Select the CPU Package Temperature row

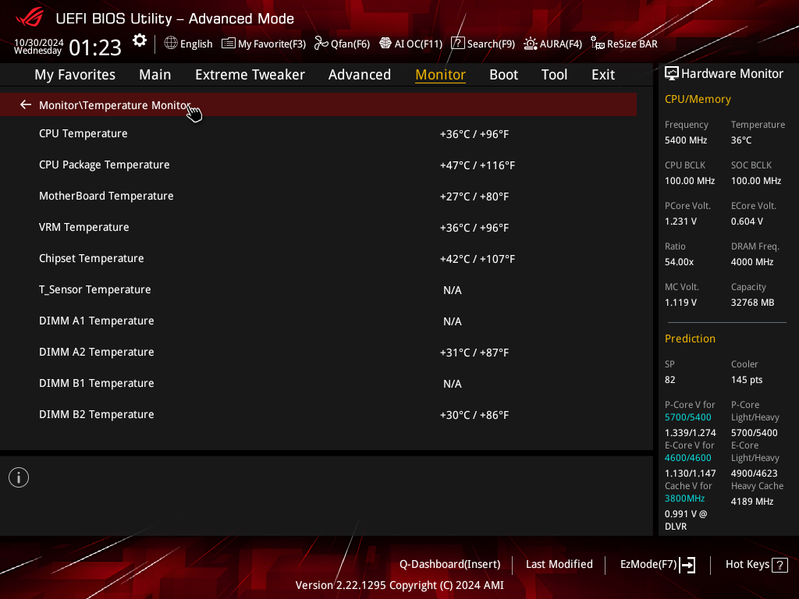click(318, 165)
